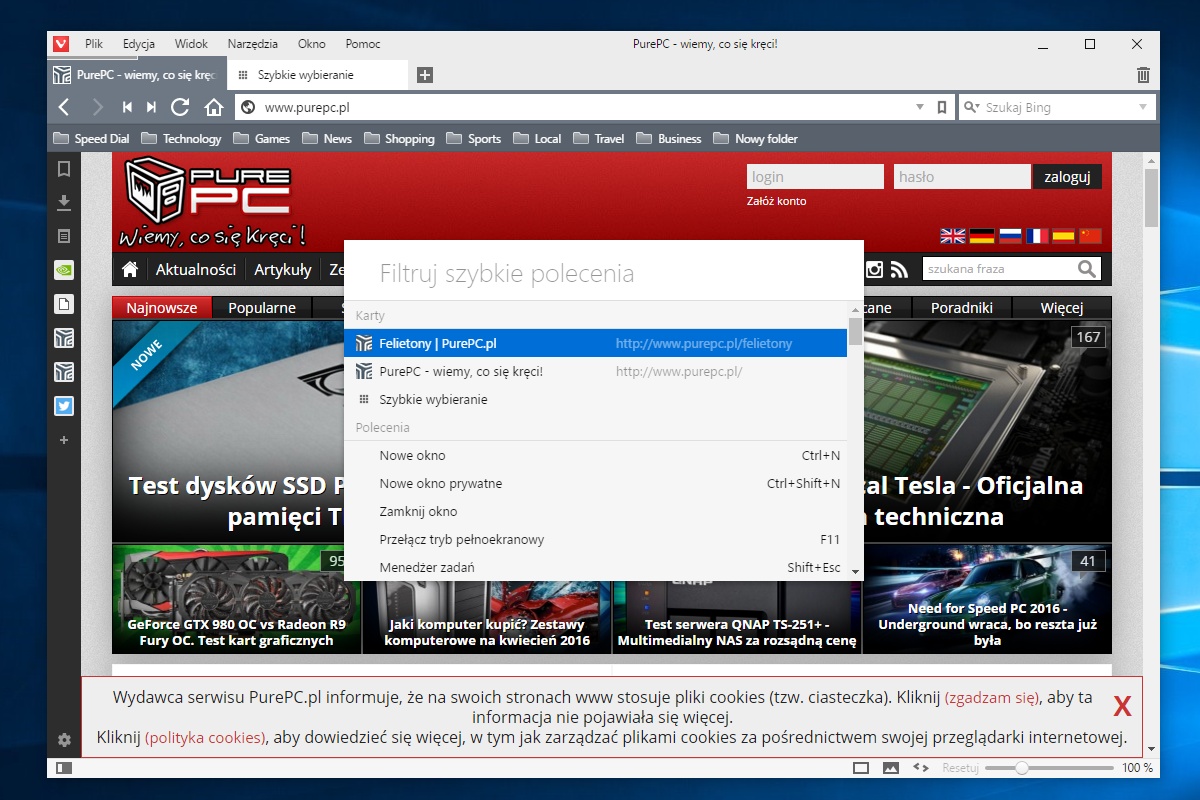This screenshot has width=1200, height=800.
Task: Open the Edycja menu
Action: click(139, 44)
